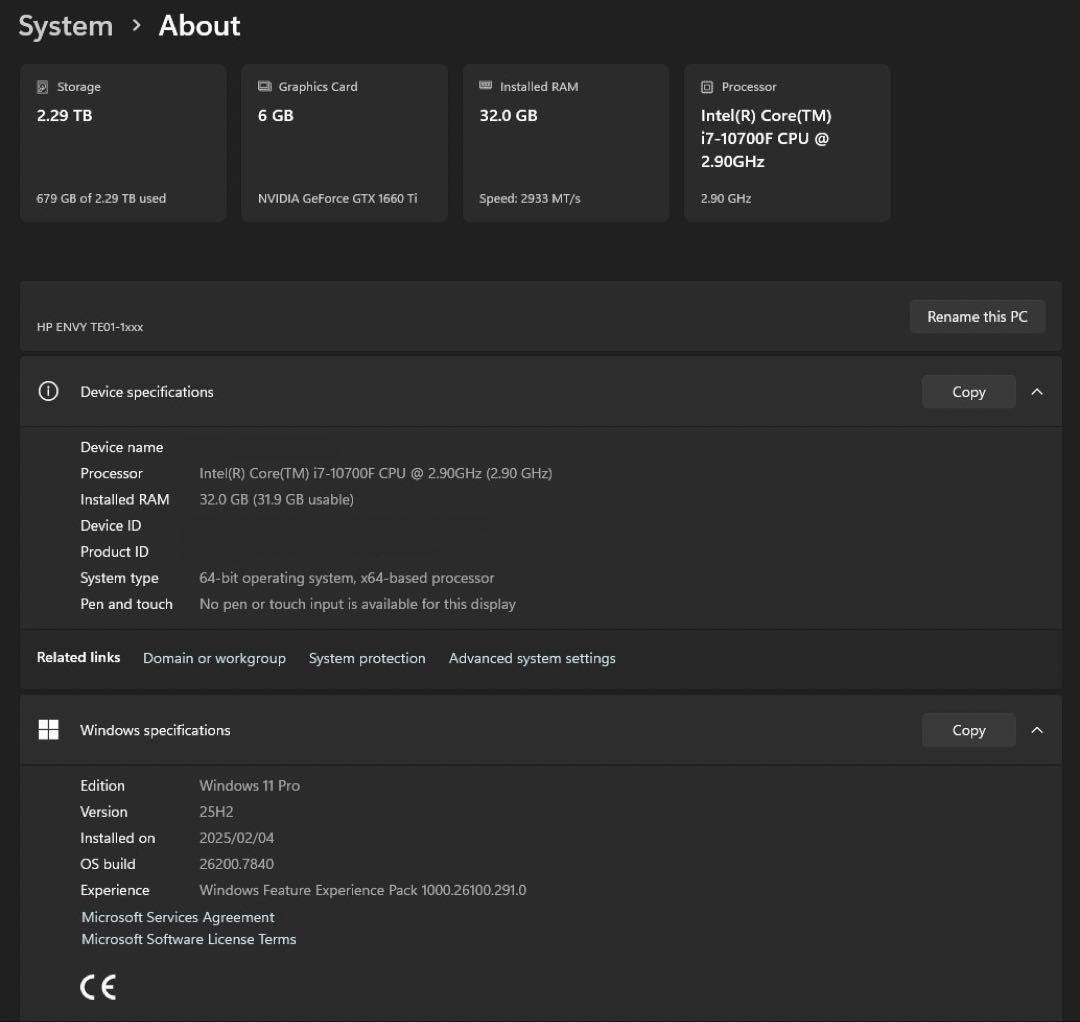Click the 'OS build' label
This screenshot has height=1022, width=1080.
click(108, 864)
